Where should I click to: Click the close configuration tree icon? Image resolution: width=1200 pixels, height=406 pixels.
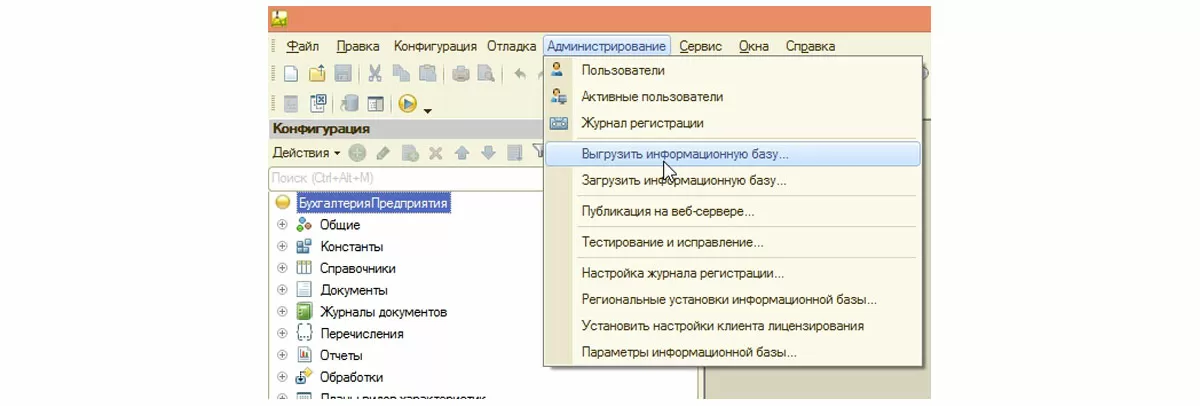[x=318, y=103]
